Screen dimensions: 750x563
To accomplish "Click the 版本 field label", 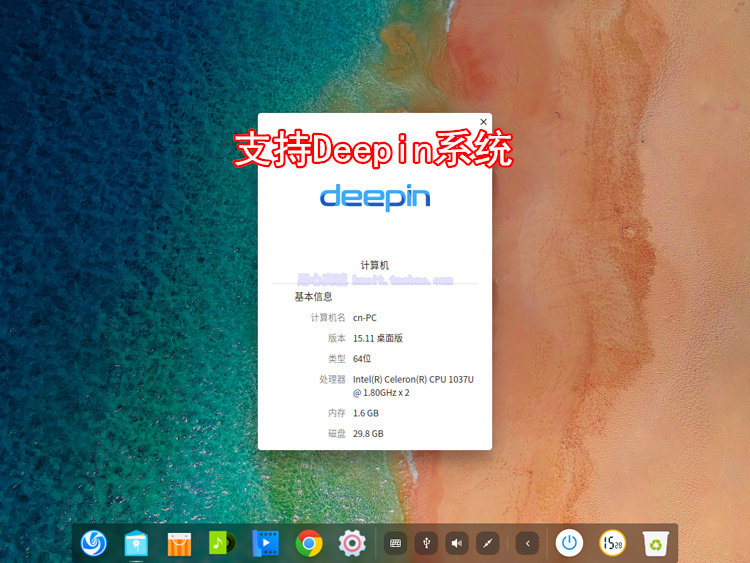I will pos(337,338).
